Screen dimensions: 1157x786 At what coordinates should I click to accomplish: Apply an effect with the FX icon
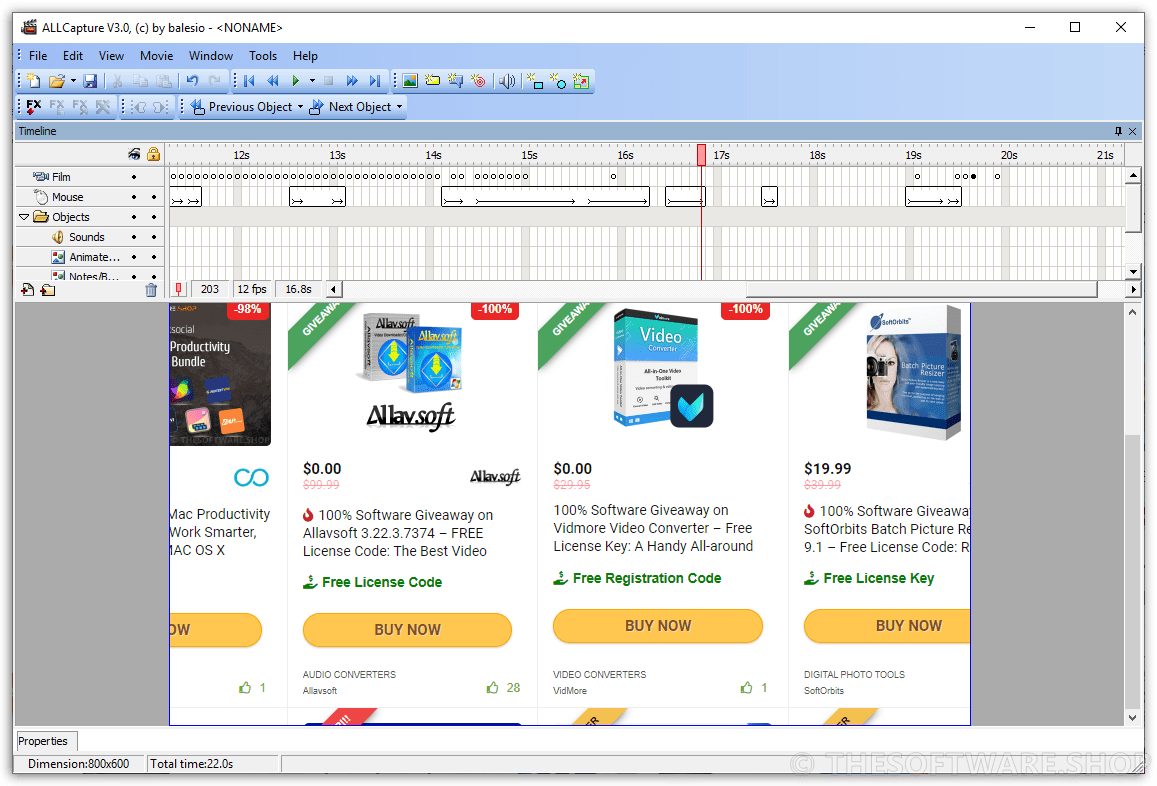click(34, 106)
